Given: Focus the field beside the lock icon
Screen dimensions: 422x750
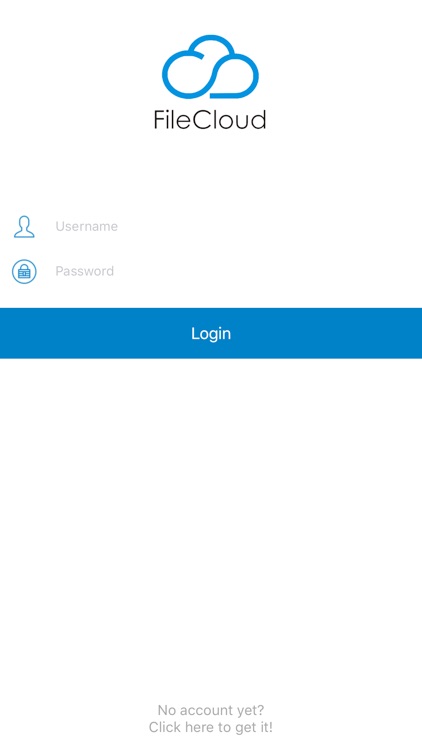Looking at the screenshot, I should 234,271.
